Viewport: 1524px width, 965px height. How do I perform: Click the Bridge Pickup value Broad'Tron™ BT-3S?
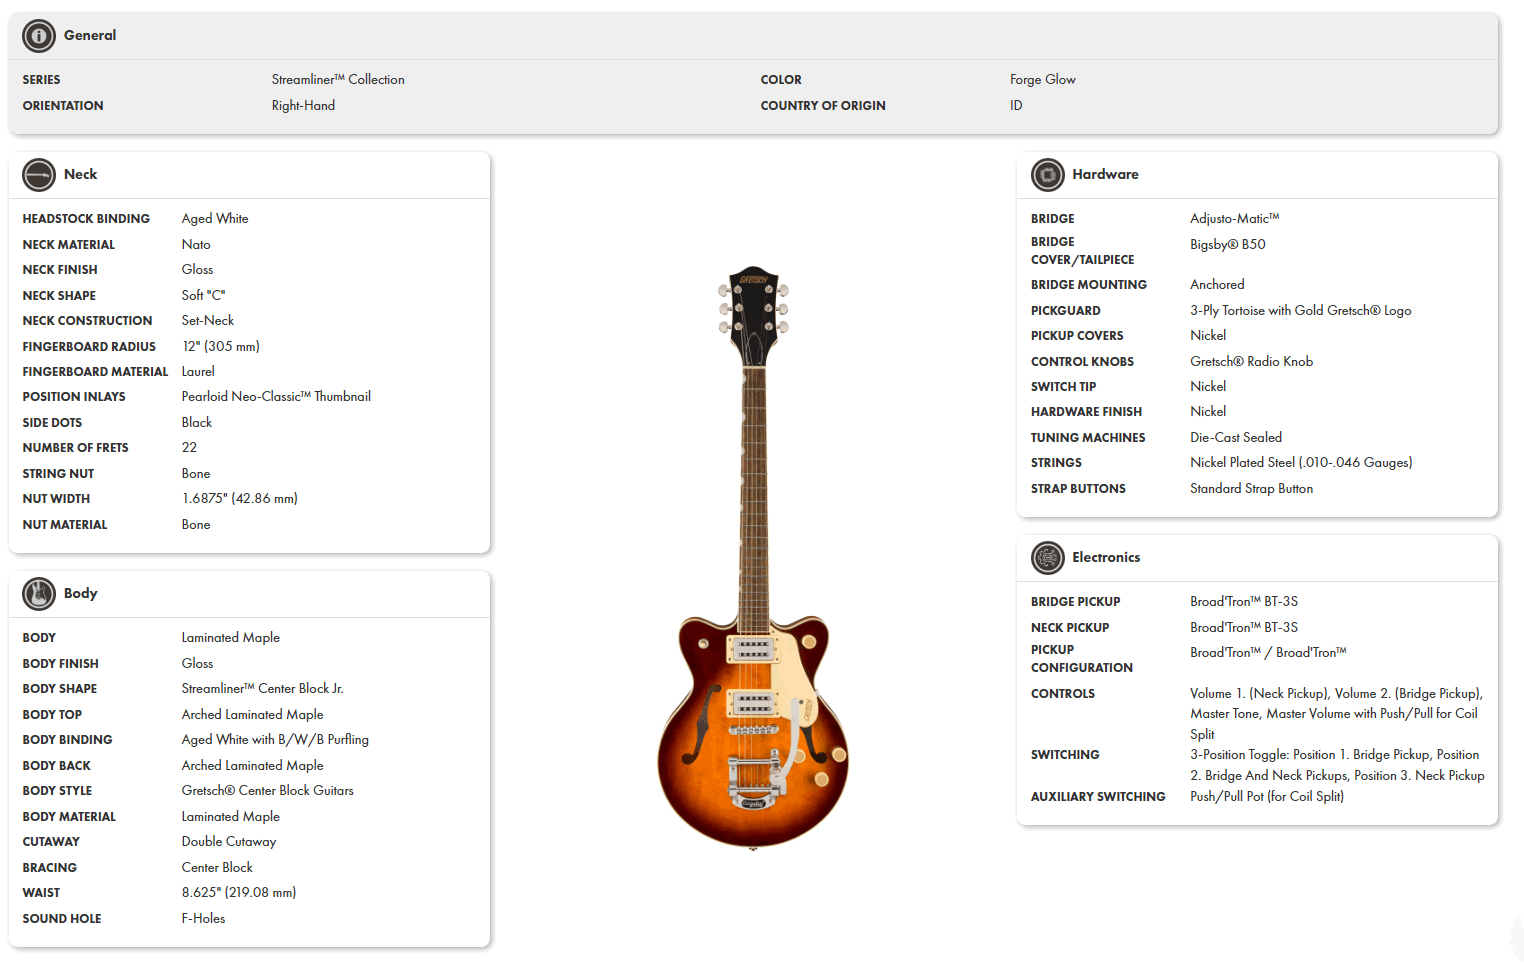[x=1244, y=601]
